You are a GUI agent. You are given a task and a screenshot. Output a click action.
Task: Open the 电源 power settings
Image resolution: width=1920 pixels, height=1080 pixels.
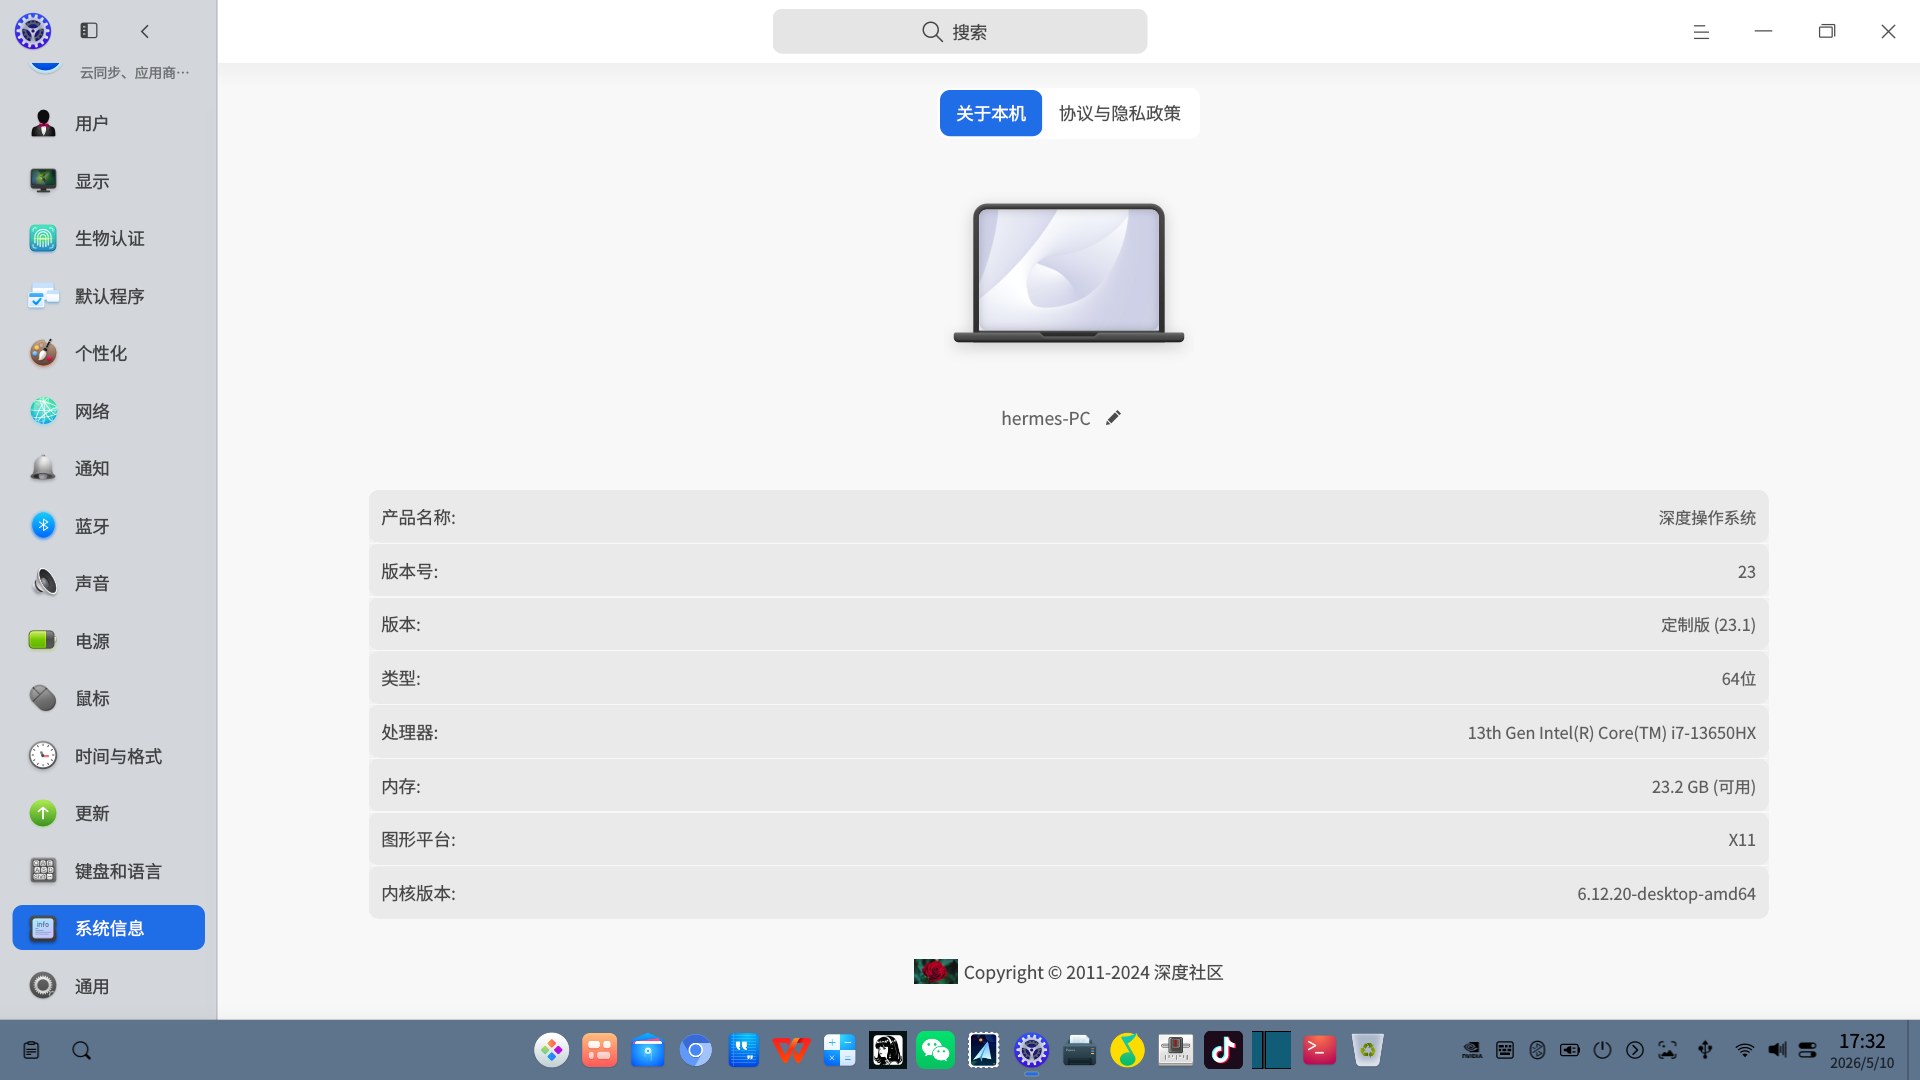point(108,641)
